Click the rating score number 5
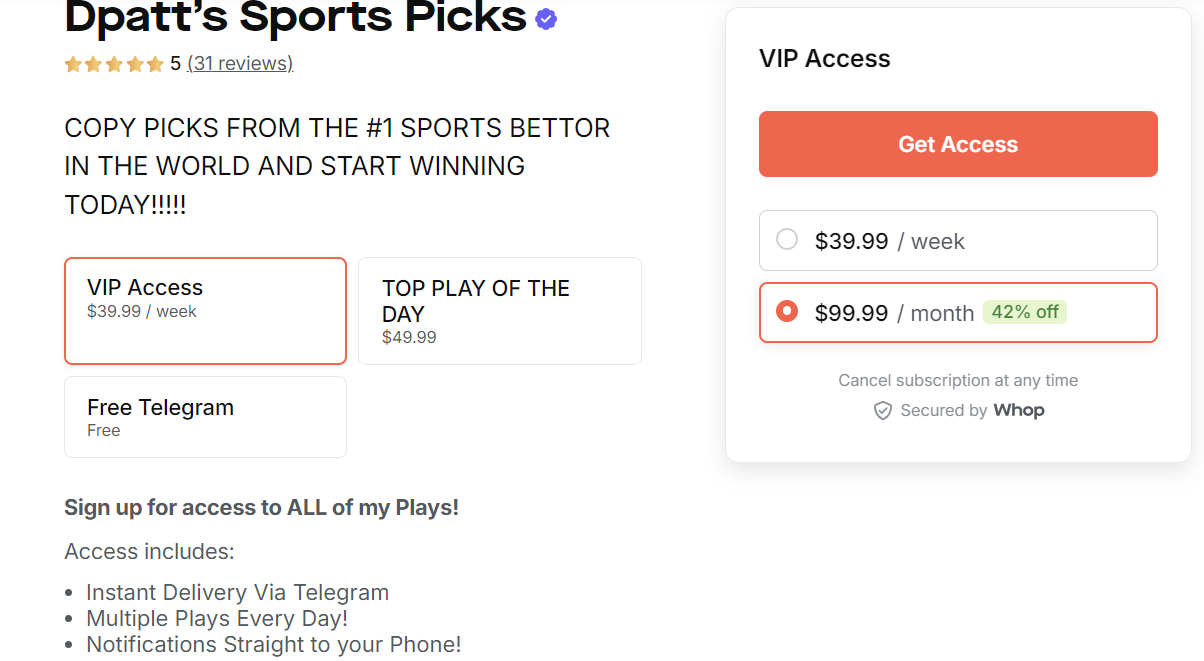 175,64
